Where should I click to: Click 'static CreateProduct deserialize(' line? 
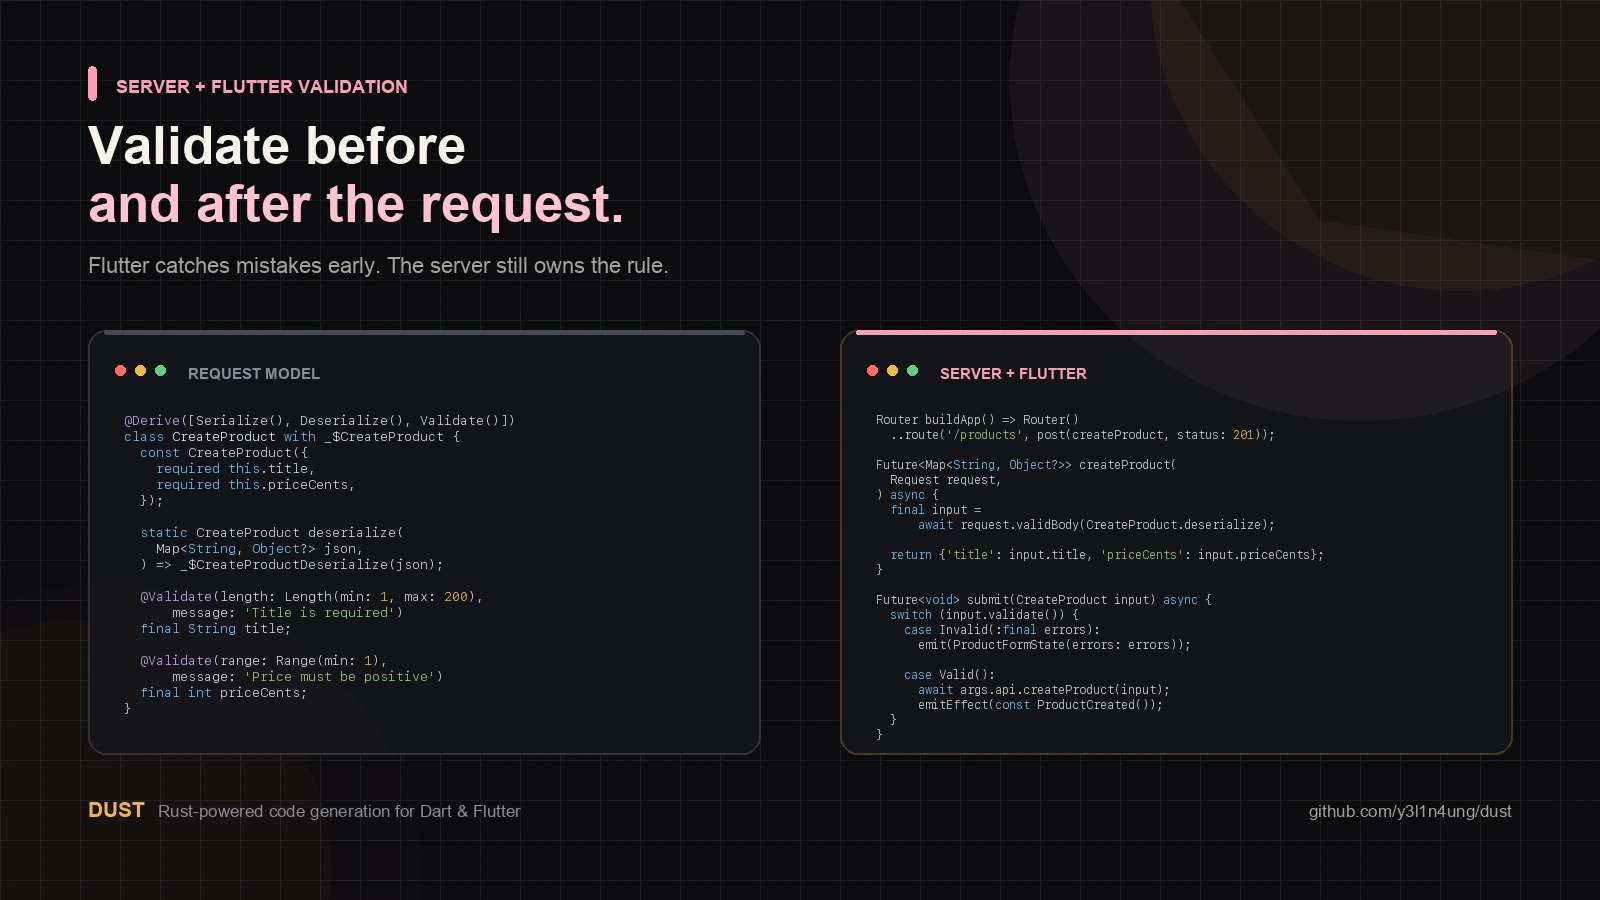pos(272,533)
